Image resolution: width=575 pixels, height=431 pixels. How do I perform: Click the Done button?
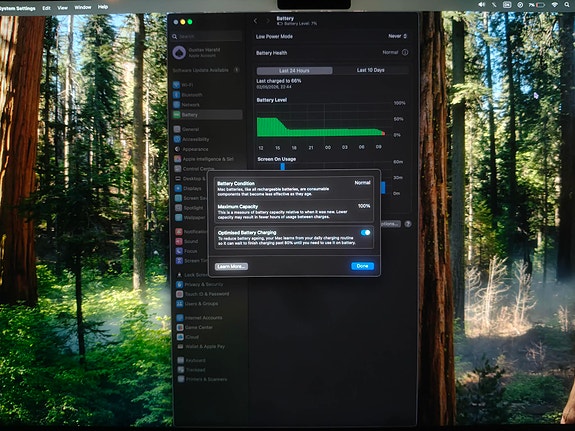click(x=362, y=266)
